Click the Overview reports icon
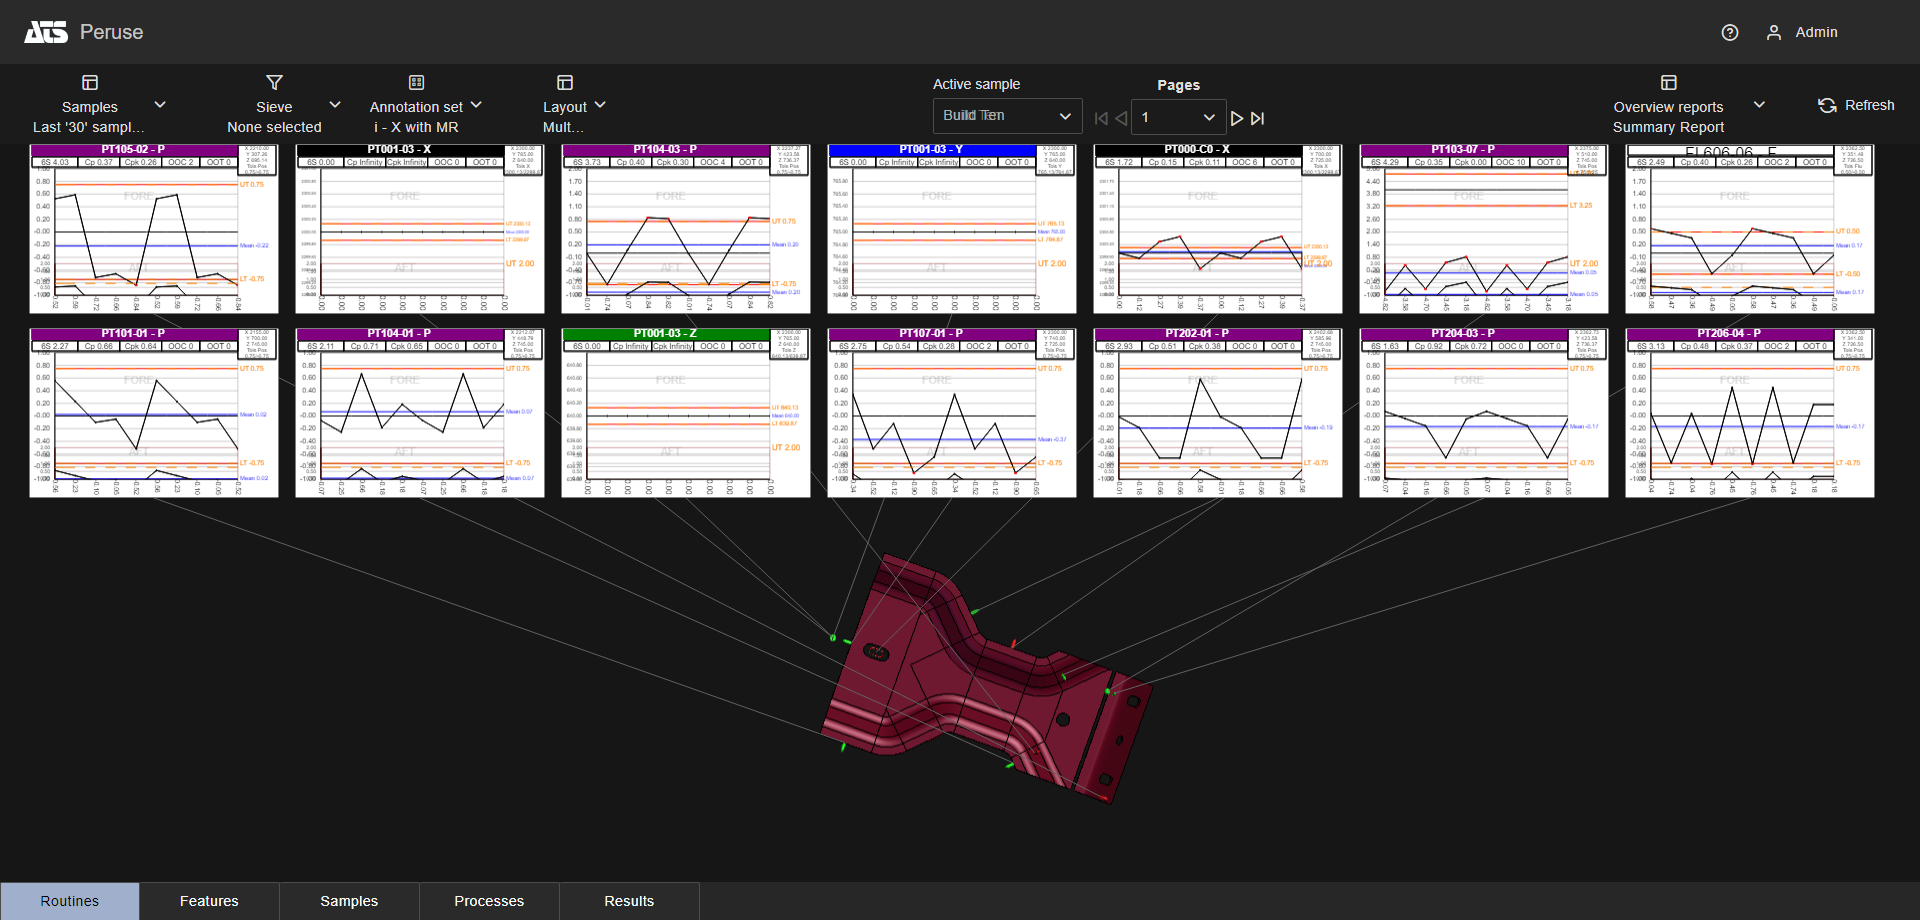Viewport: 1920px width, 920px height. (x=1668, y=83)
